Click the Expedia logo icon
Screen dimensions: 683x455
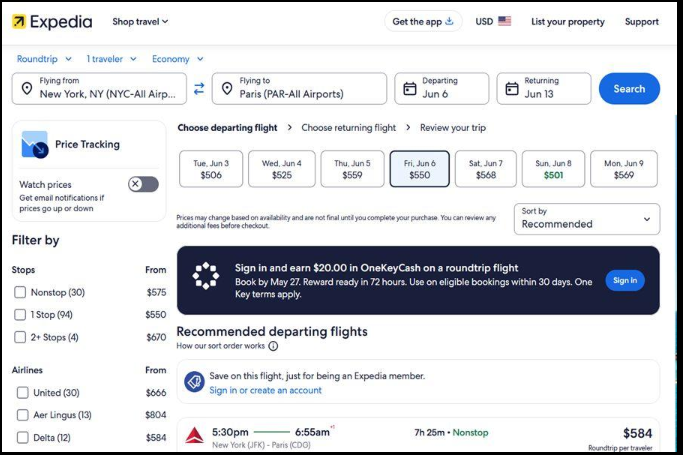coord(19,21)
